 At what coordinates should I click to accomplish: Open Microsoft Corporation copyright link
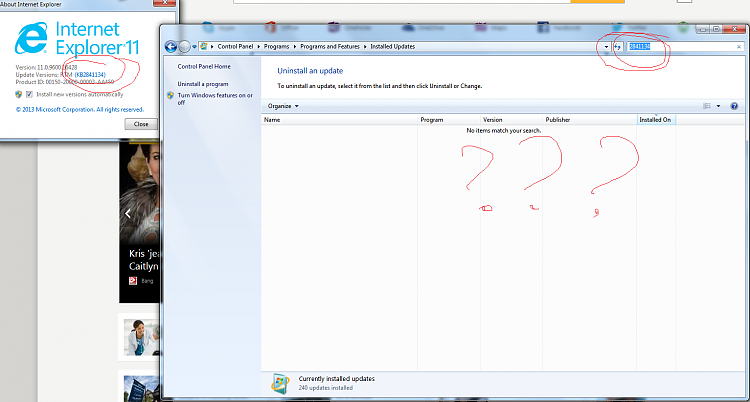pos(80,110)
